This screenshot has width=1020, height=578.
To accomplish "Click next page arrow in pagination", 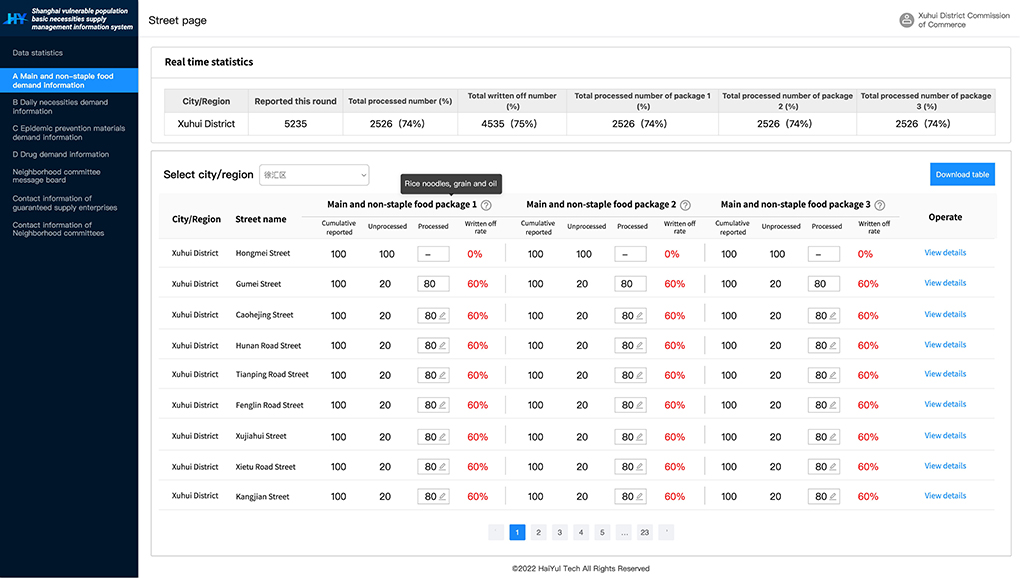I will pos(666,532).
